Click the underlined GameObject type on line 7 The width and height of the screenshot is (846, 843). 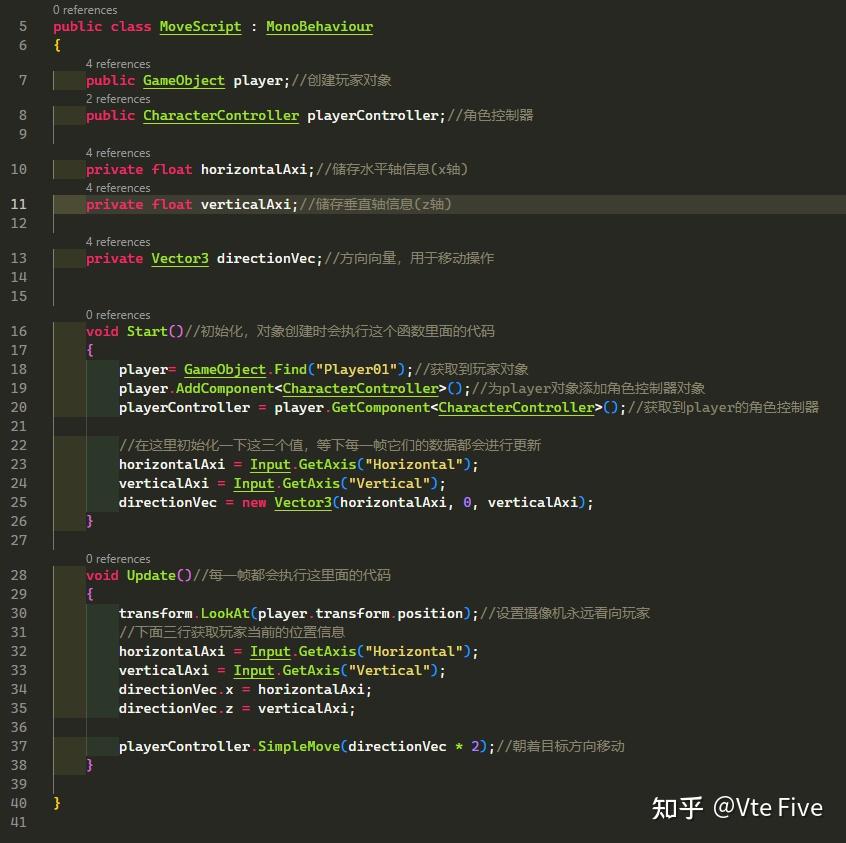click(183, 80)
